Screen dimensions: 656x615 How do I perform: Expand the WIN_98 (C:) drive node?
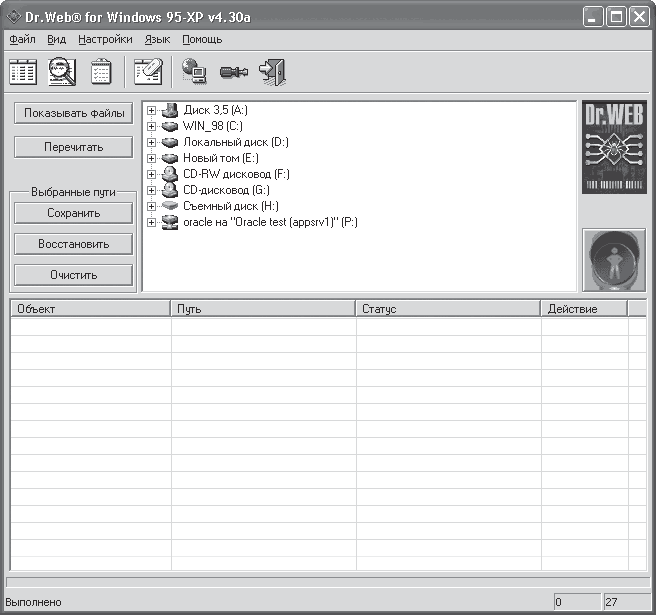pyautogui.click(x=152, y=126)
